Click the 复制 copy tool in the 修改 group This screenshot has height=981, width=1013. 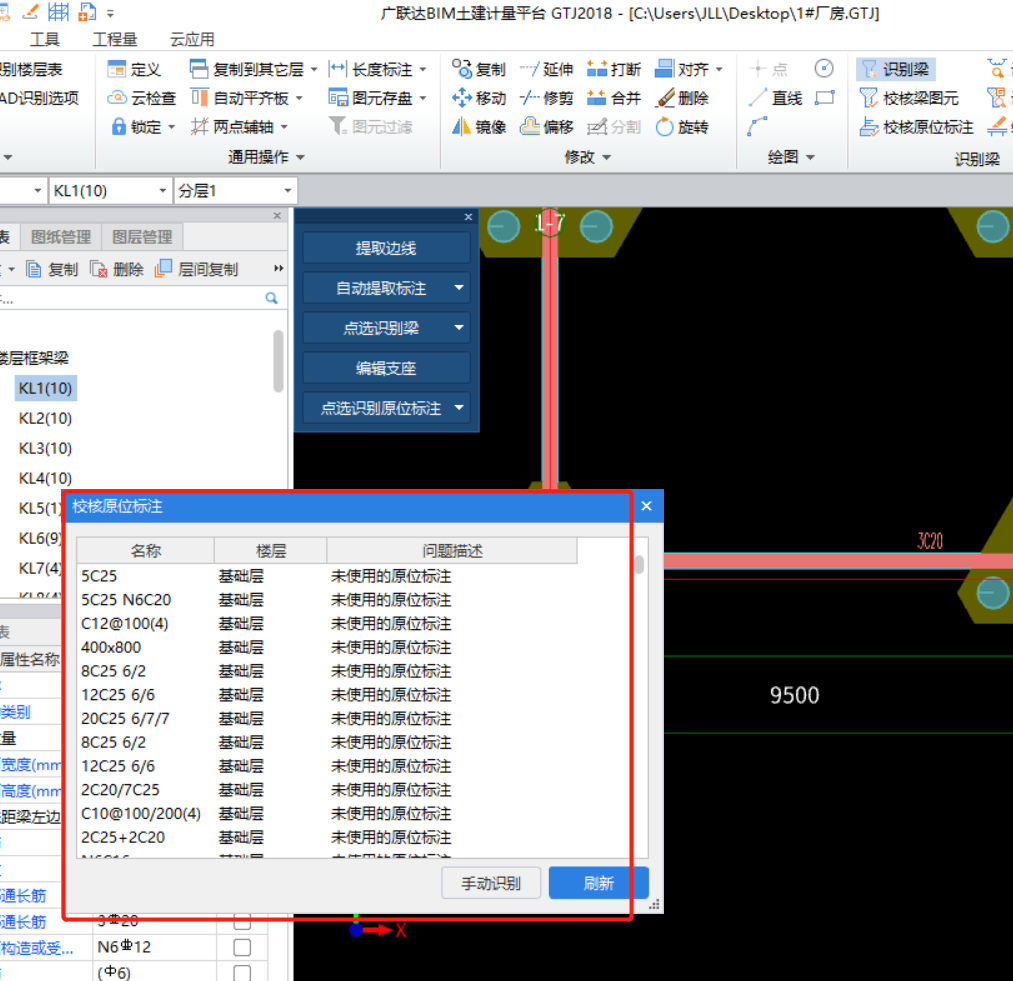(x=478, y=69)
